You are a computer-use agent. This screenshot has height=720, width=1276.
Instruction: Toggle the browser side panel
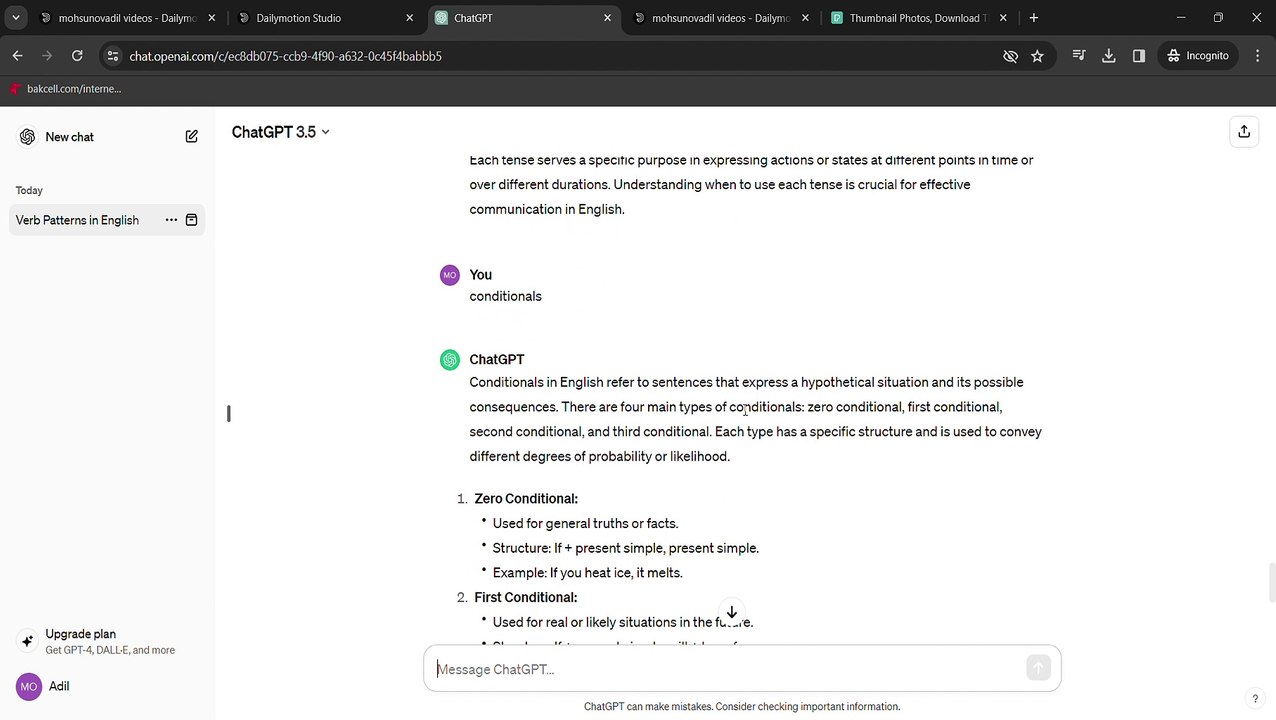[x=1138, y=56]
